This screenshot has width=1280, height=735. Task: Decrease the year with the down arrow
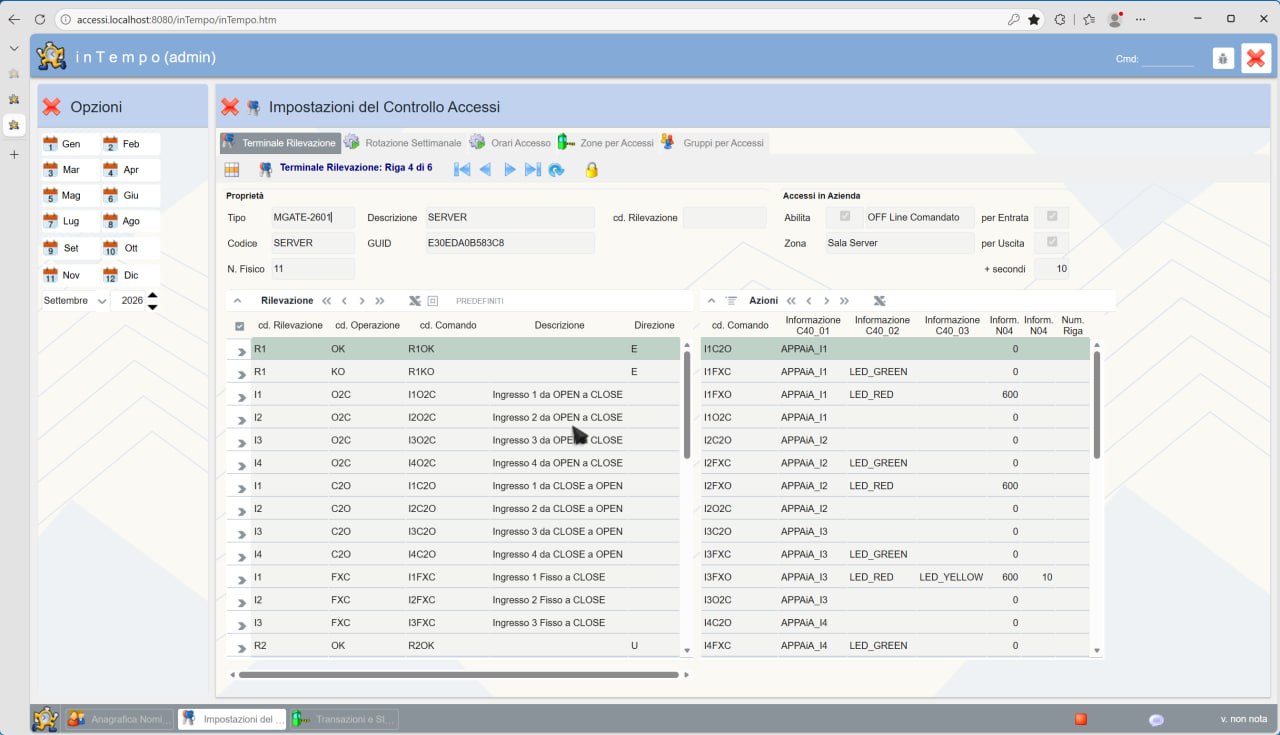152,306
